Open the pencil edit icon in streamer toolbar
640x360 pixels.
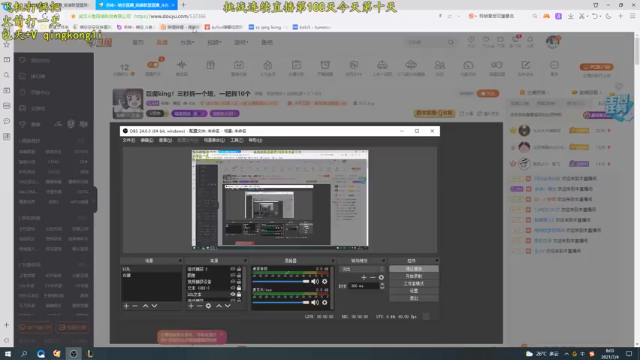(x=526, y=64)
